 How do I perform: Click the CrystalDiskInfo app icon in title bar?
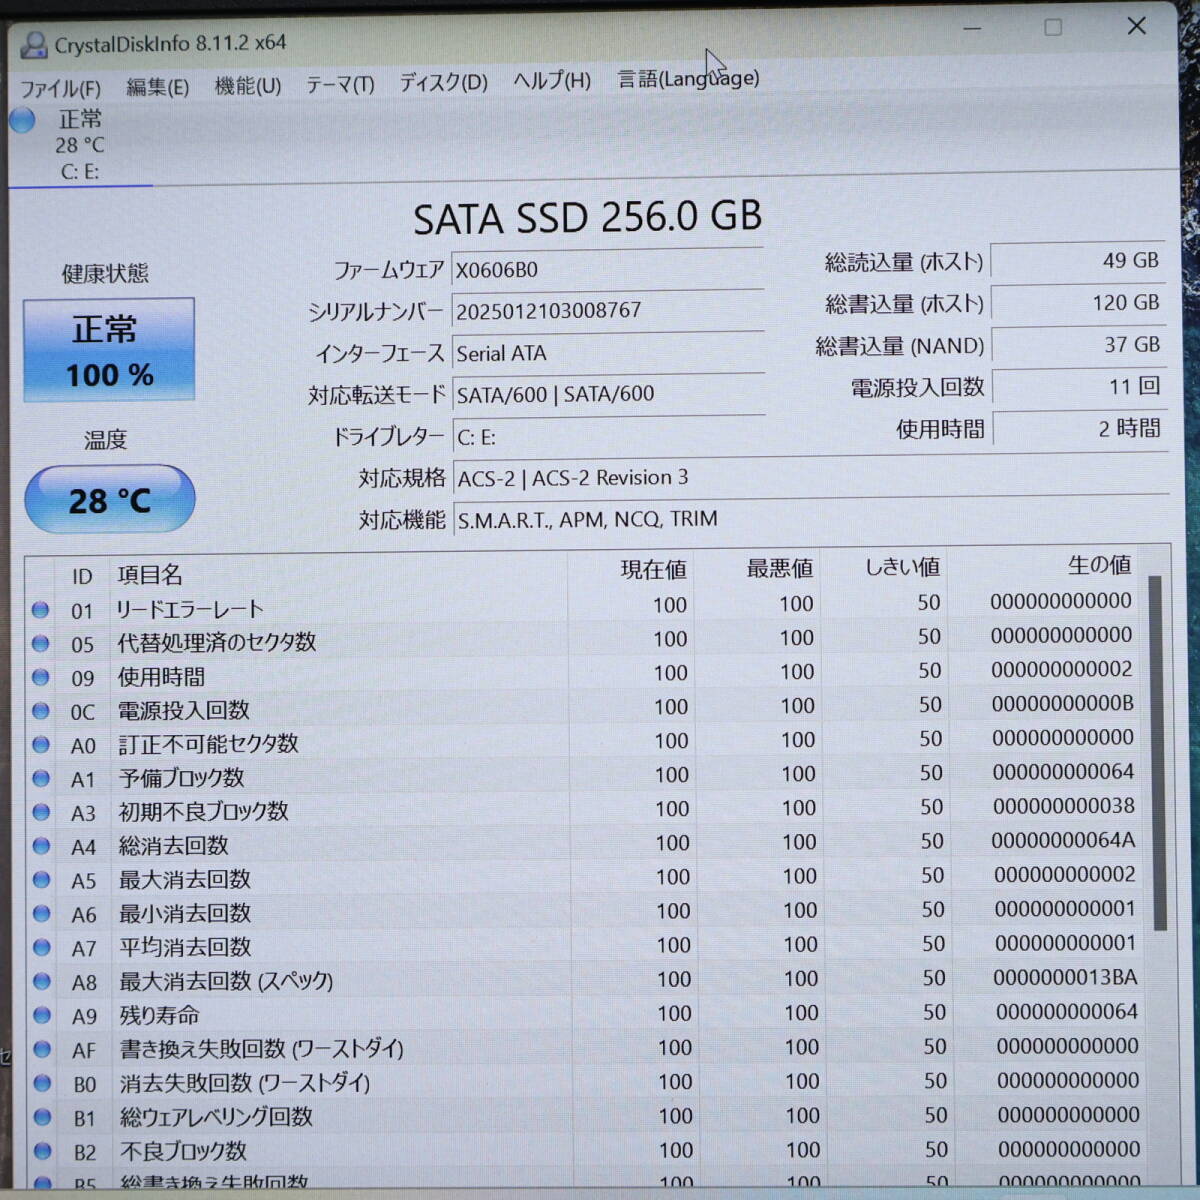pyautogui.click(x=34, y=44)
